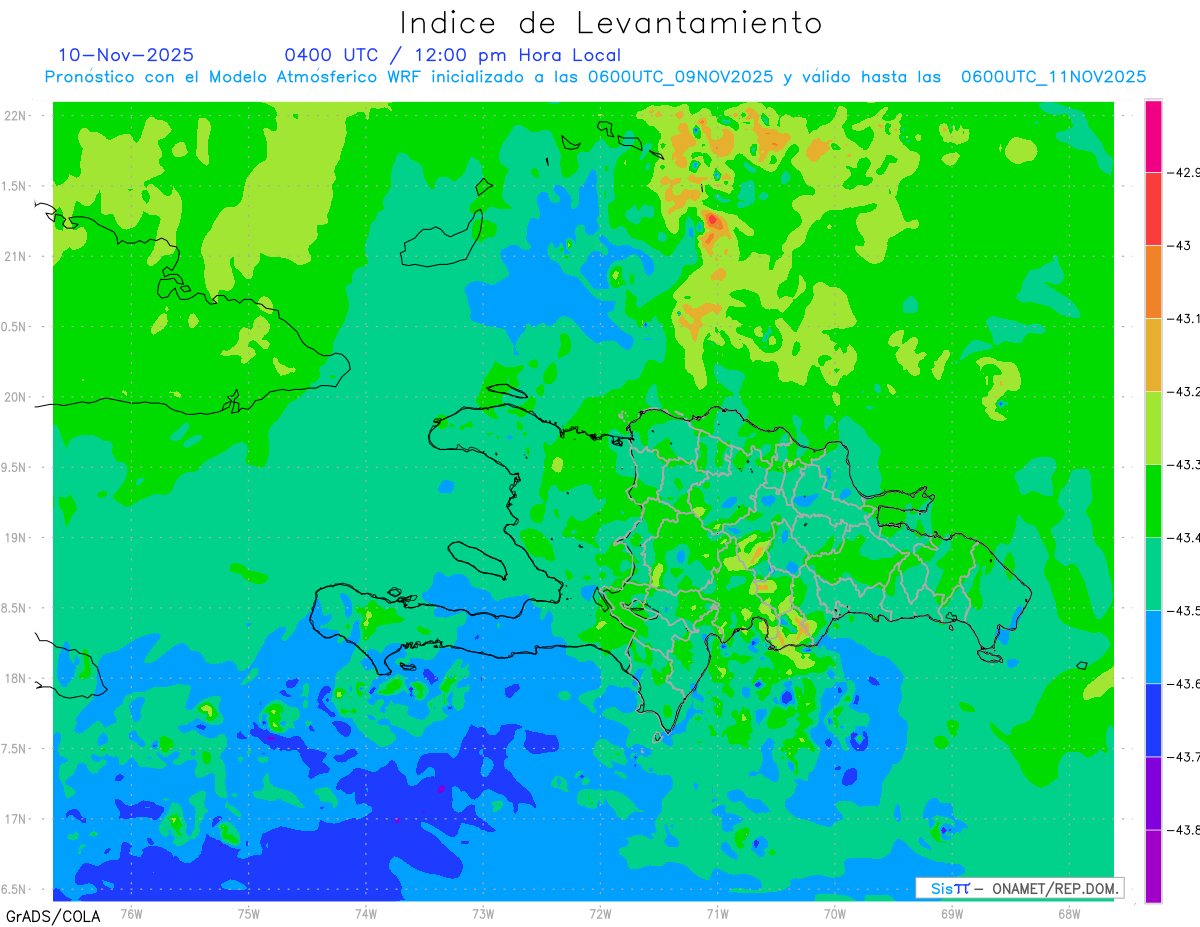1200x927 pixels.
Task: Click the "20N" latitude label
Action: pyautogui.click(x=15, y=397)
